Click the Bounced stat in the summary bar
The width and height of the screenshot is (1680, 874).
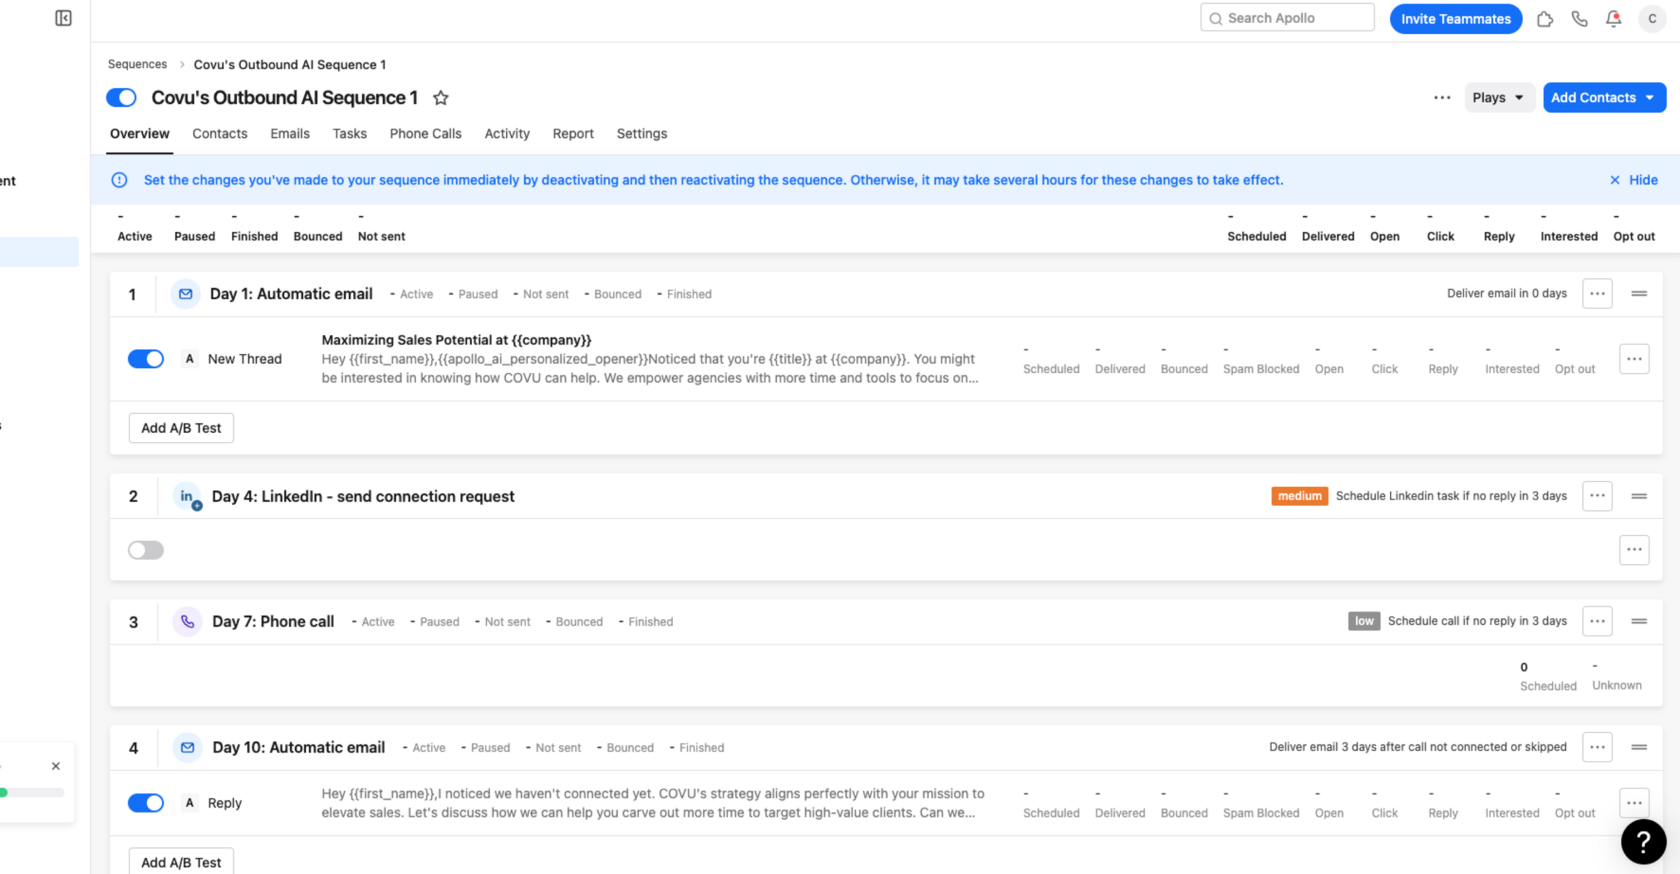pos(318,228)
